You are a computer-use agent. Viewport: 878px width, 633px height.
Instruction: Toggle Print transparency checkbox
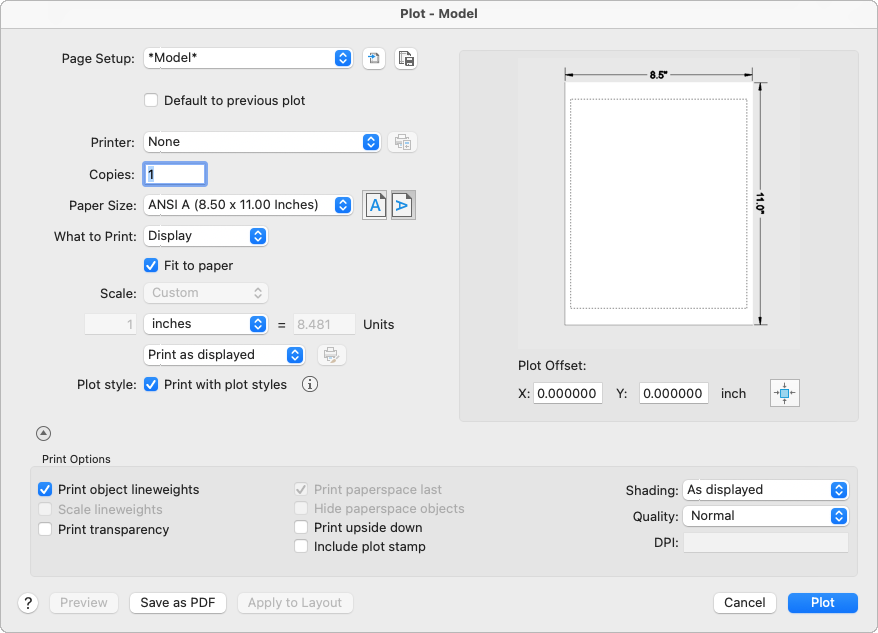click(x=45, y=530)
